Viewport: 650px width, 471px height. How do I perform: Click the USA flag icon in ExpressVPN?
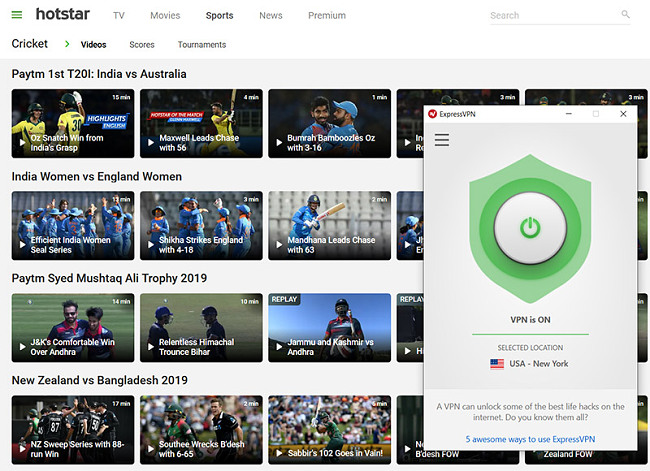pos(497,364)
